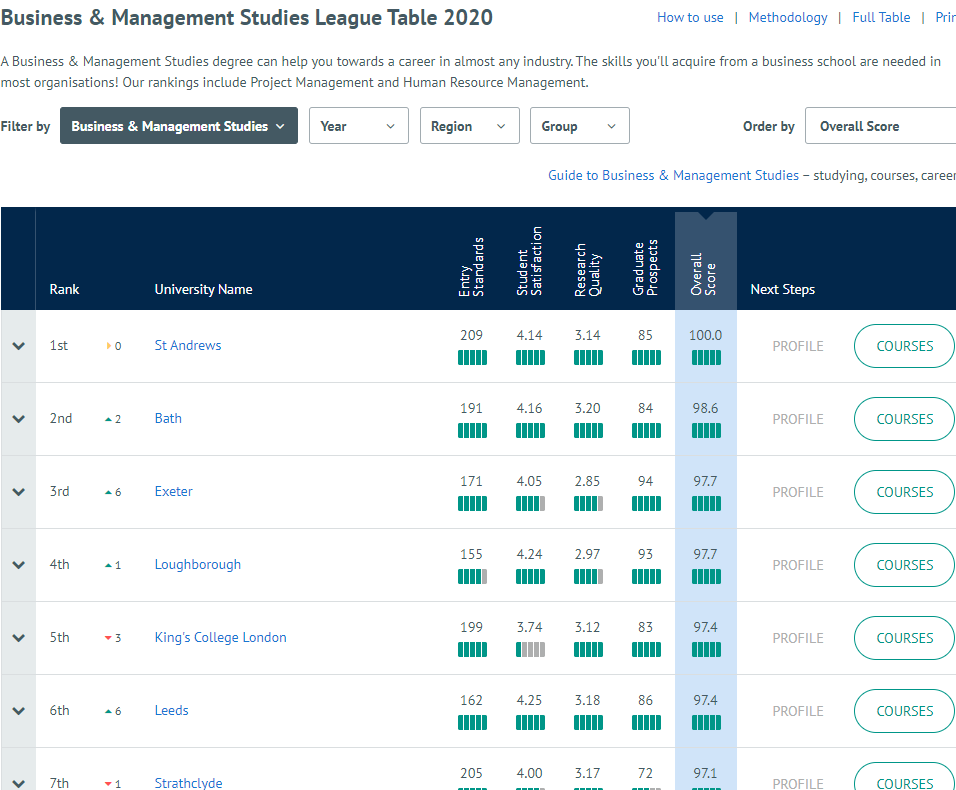Click Leeds Student Satisfaction value 4.25

(x=529, y=700)
